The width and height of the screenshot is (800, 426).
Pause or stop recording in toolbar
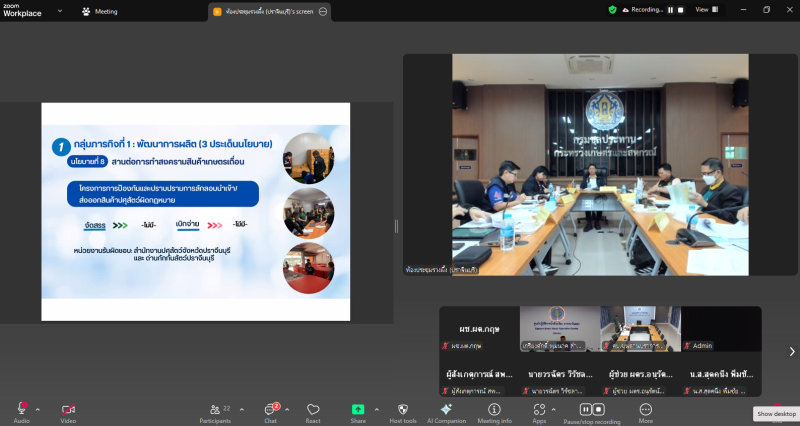(592, 410)
